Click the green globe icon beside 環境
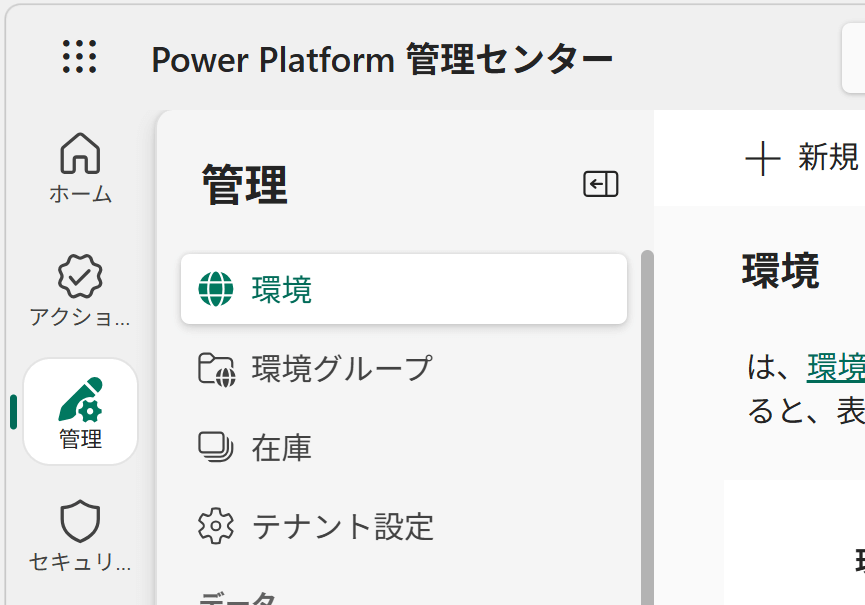The width and height of the screenshot is (865, 605). coord(215,289)
